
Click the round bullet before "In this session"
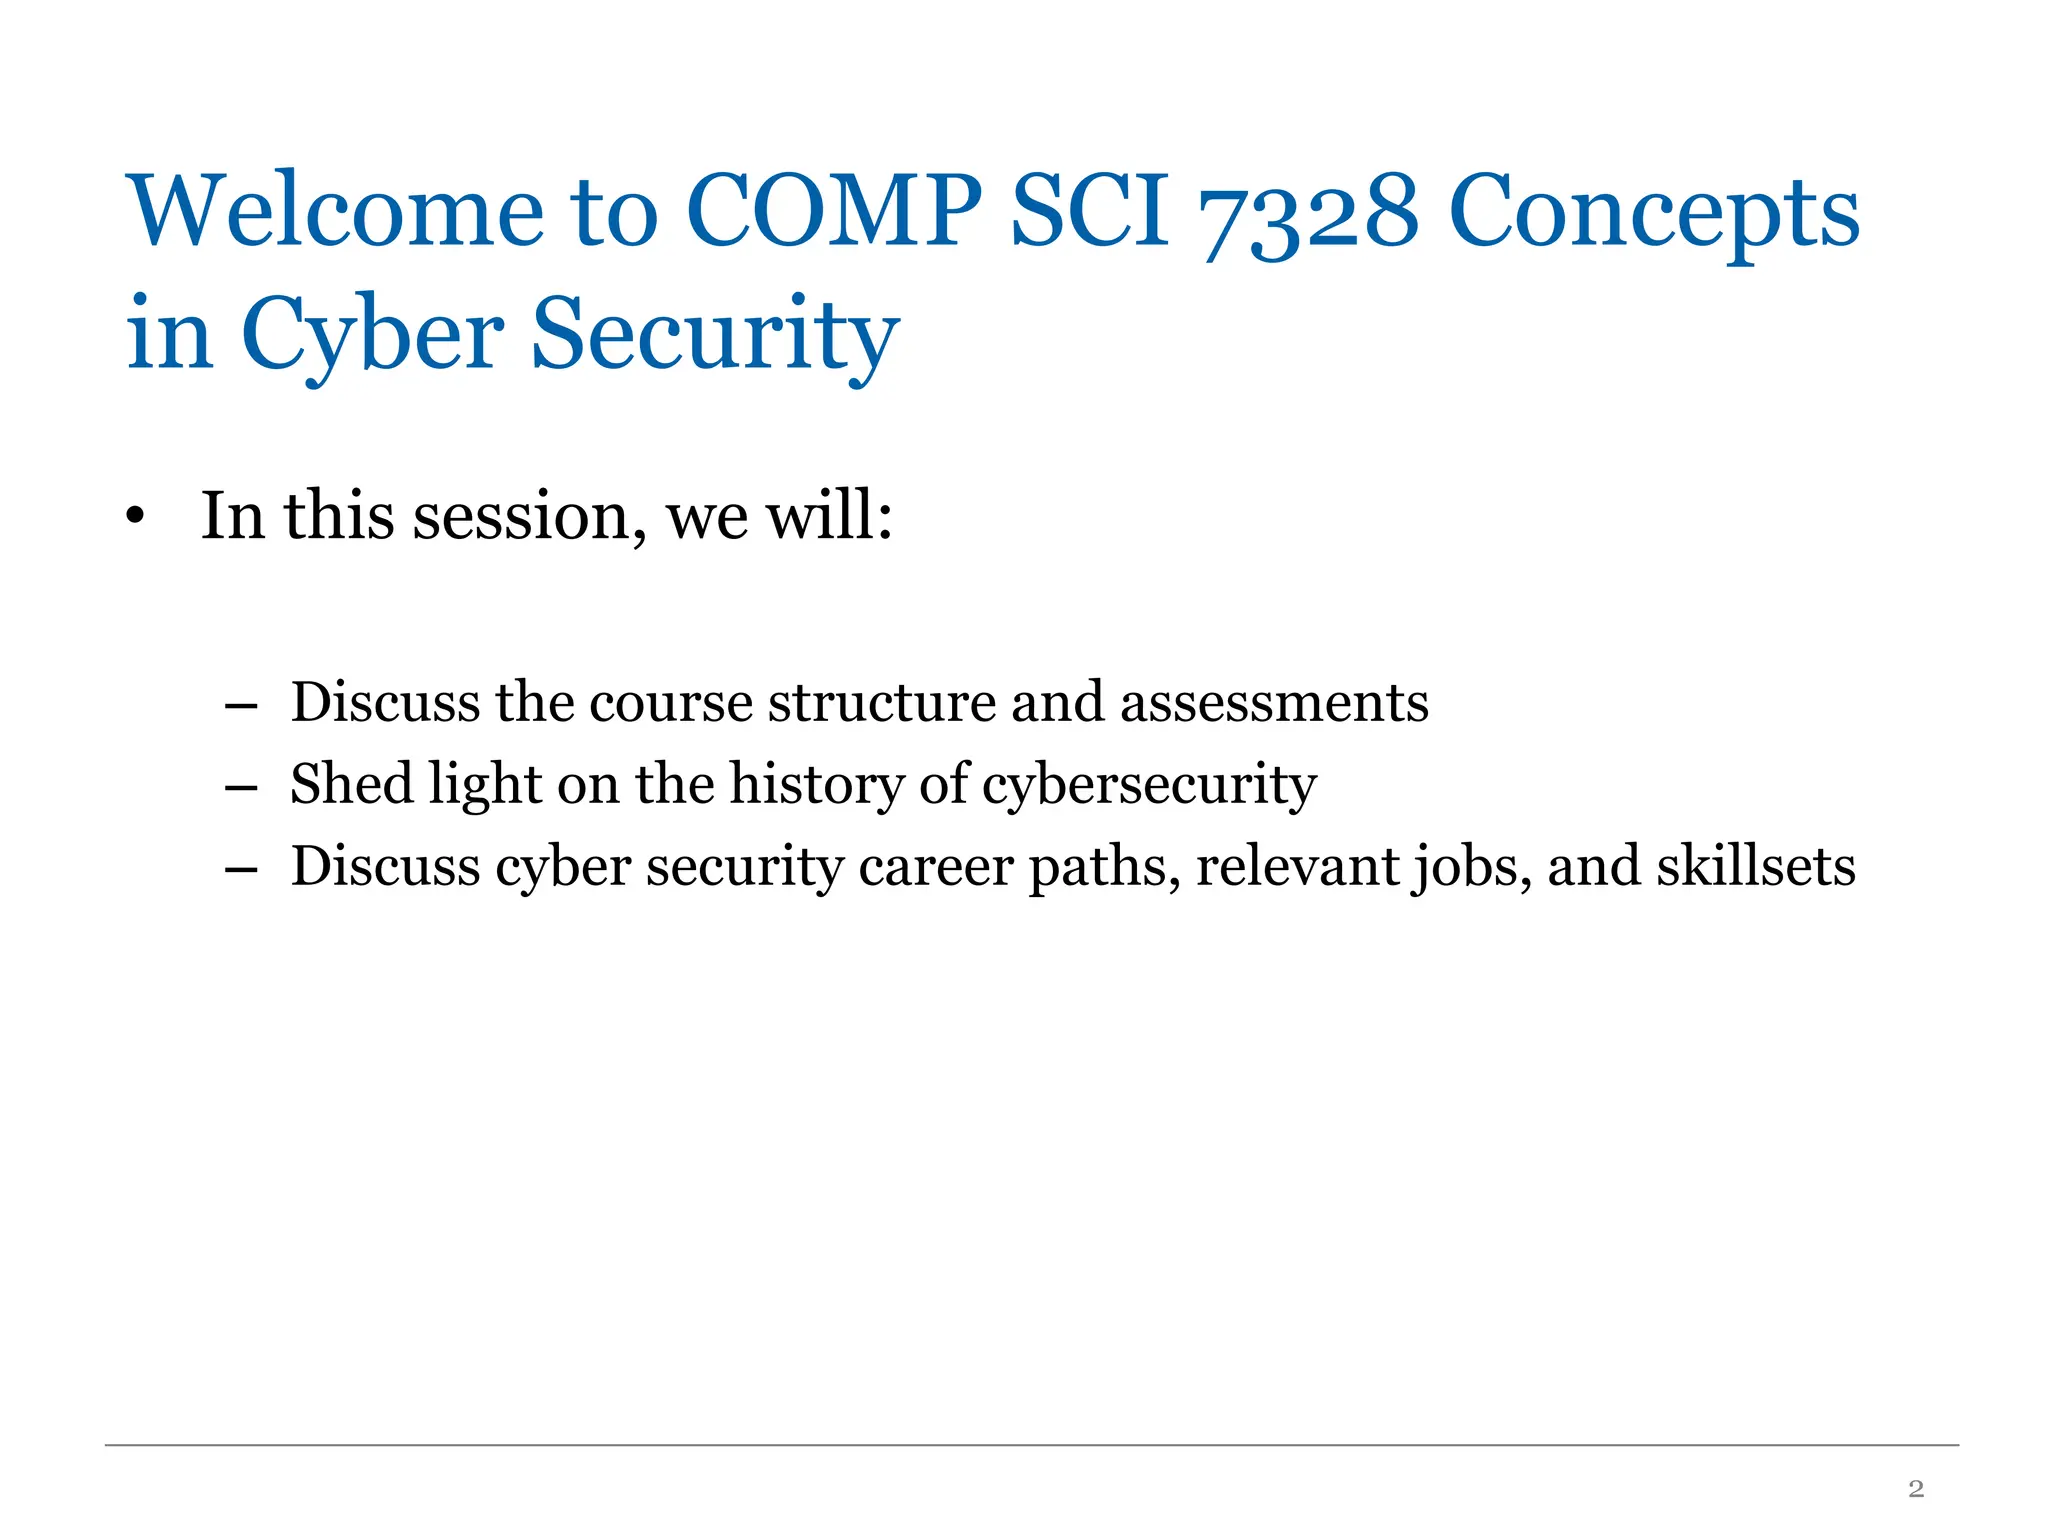(x=136, y=518)
